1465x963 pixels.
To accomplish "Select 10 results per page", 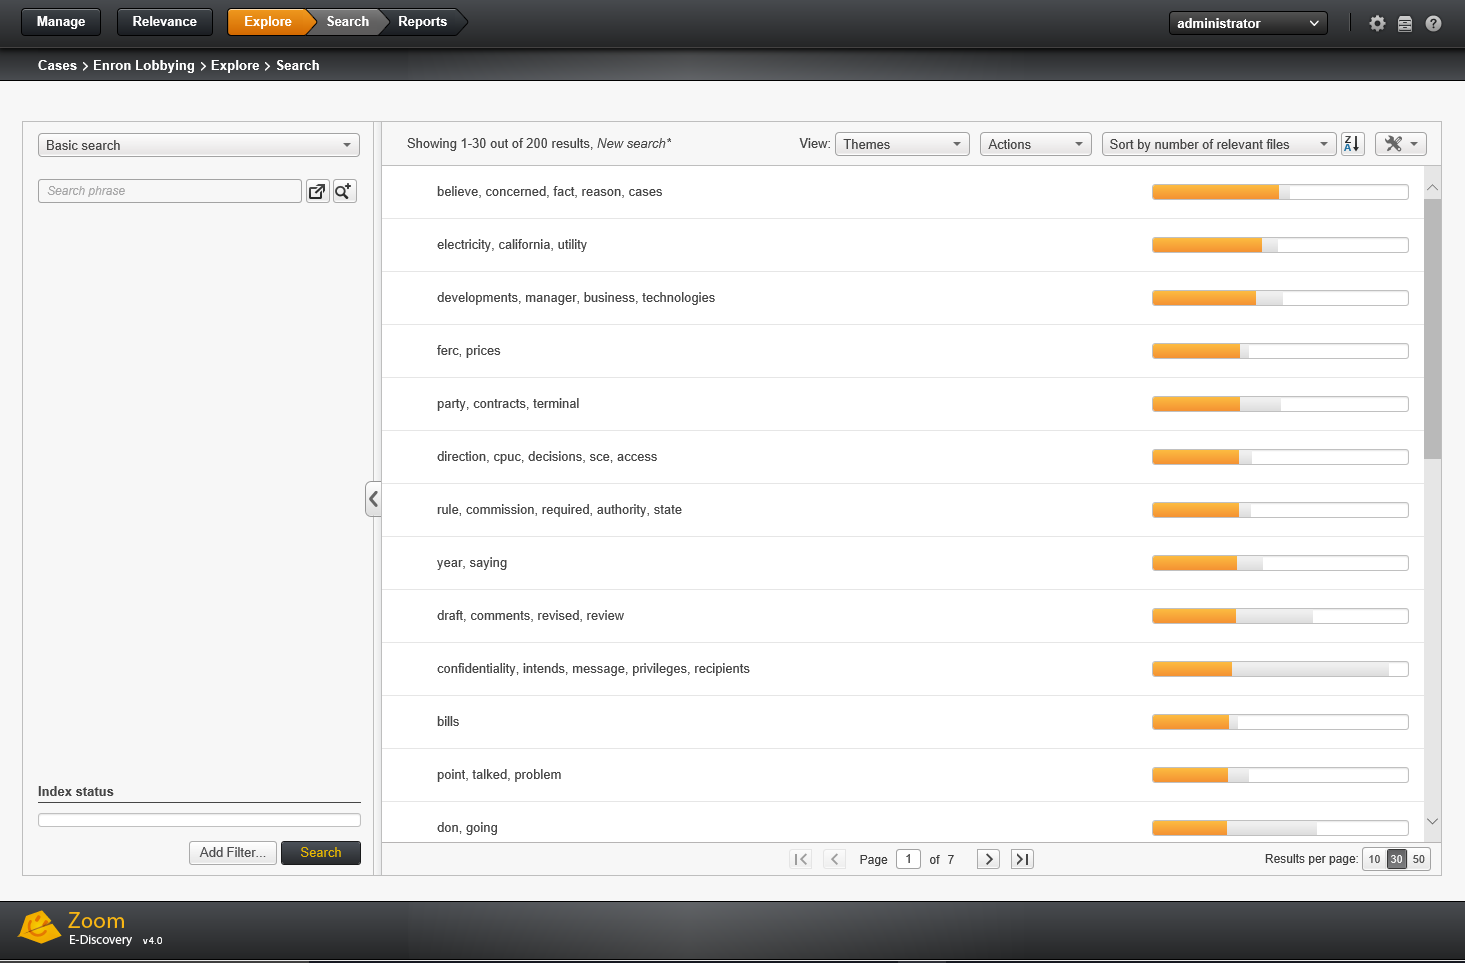I will pyautogui.click(x=1373, y=858).
